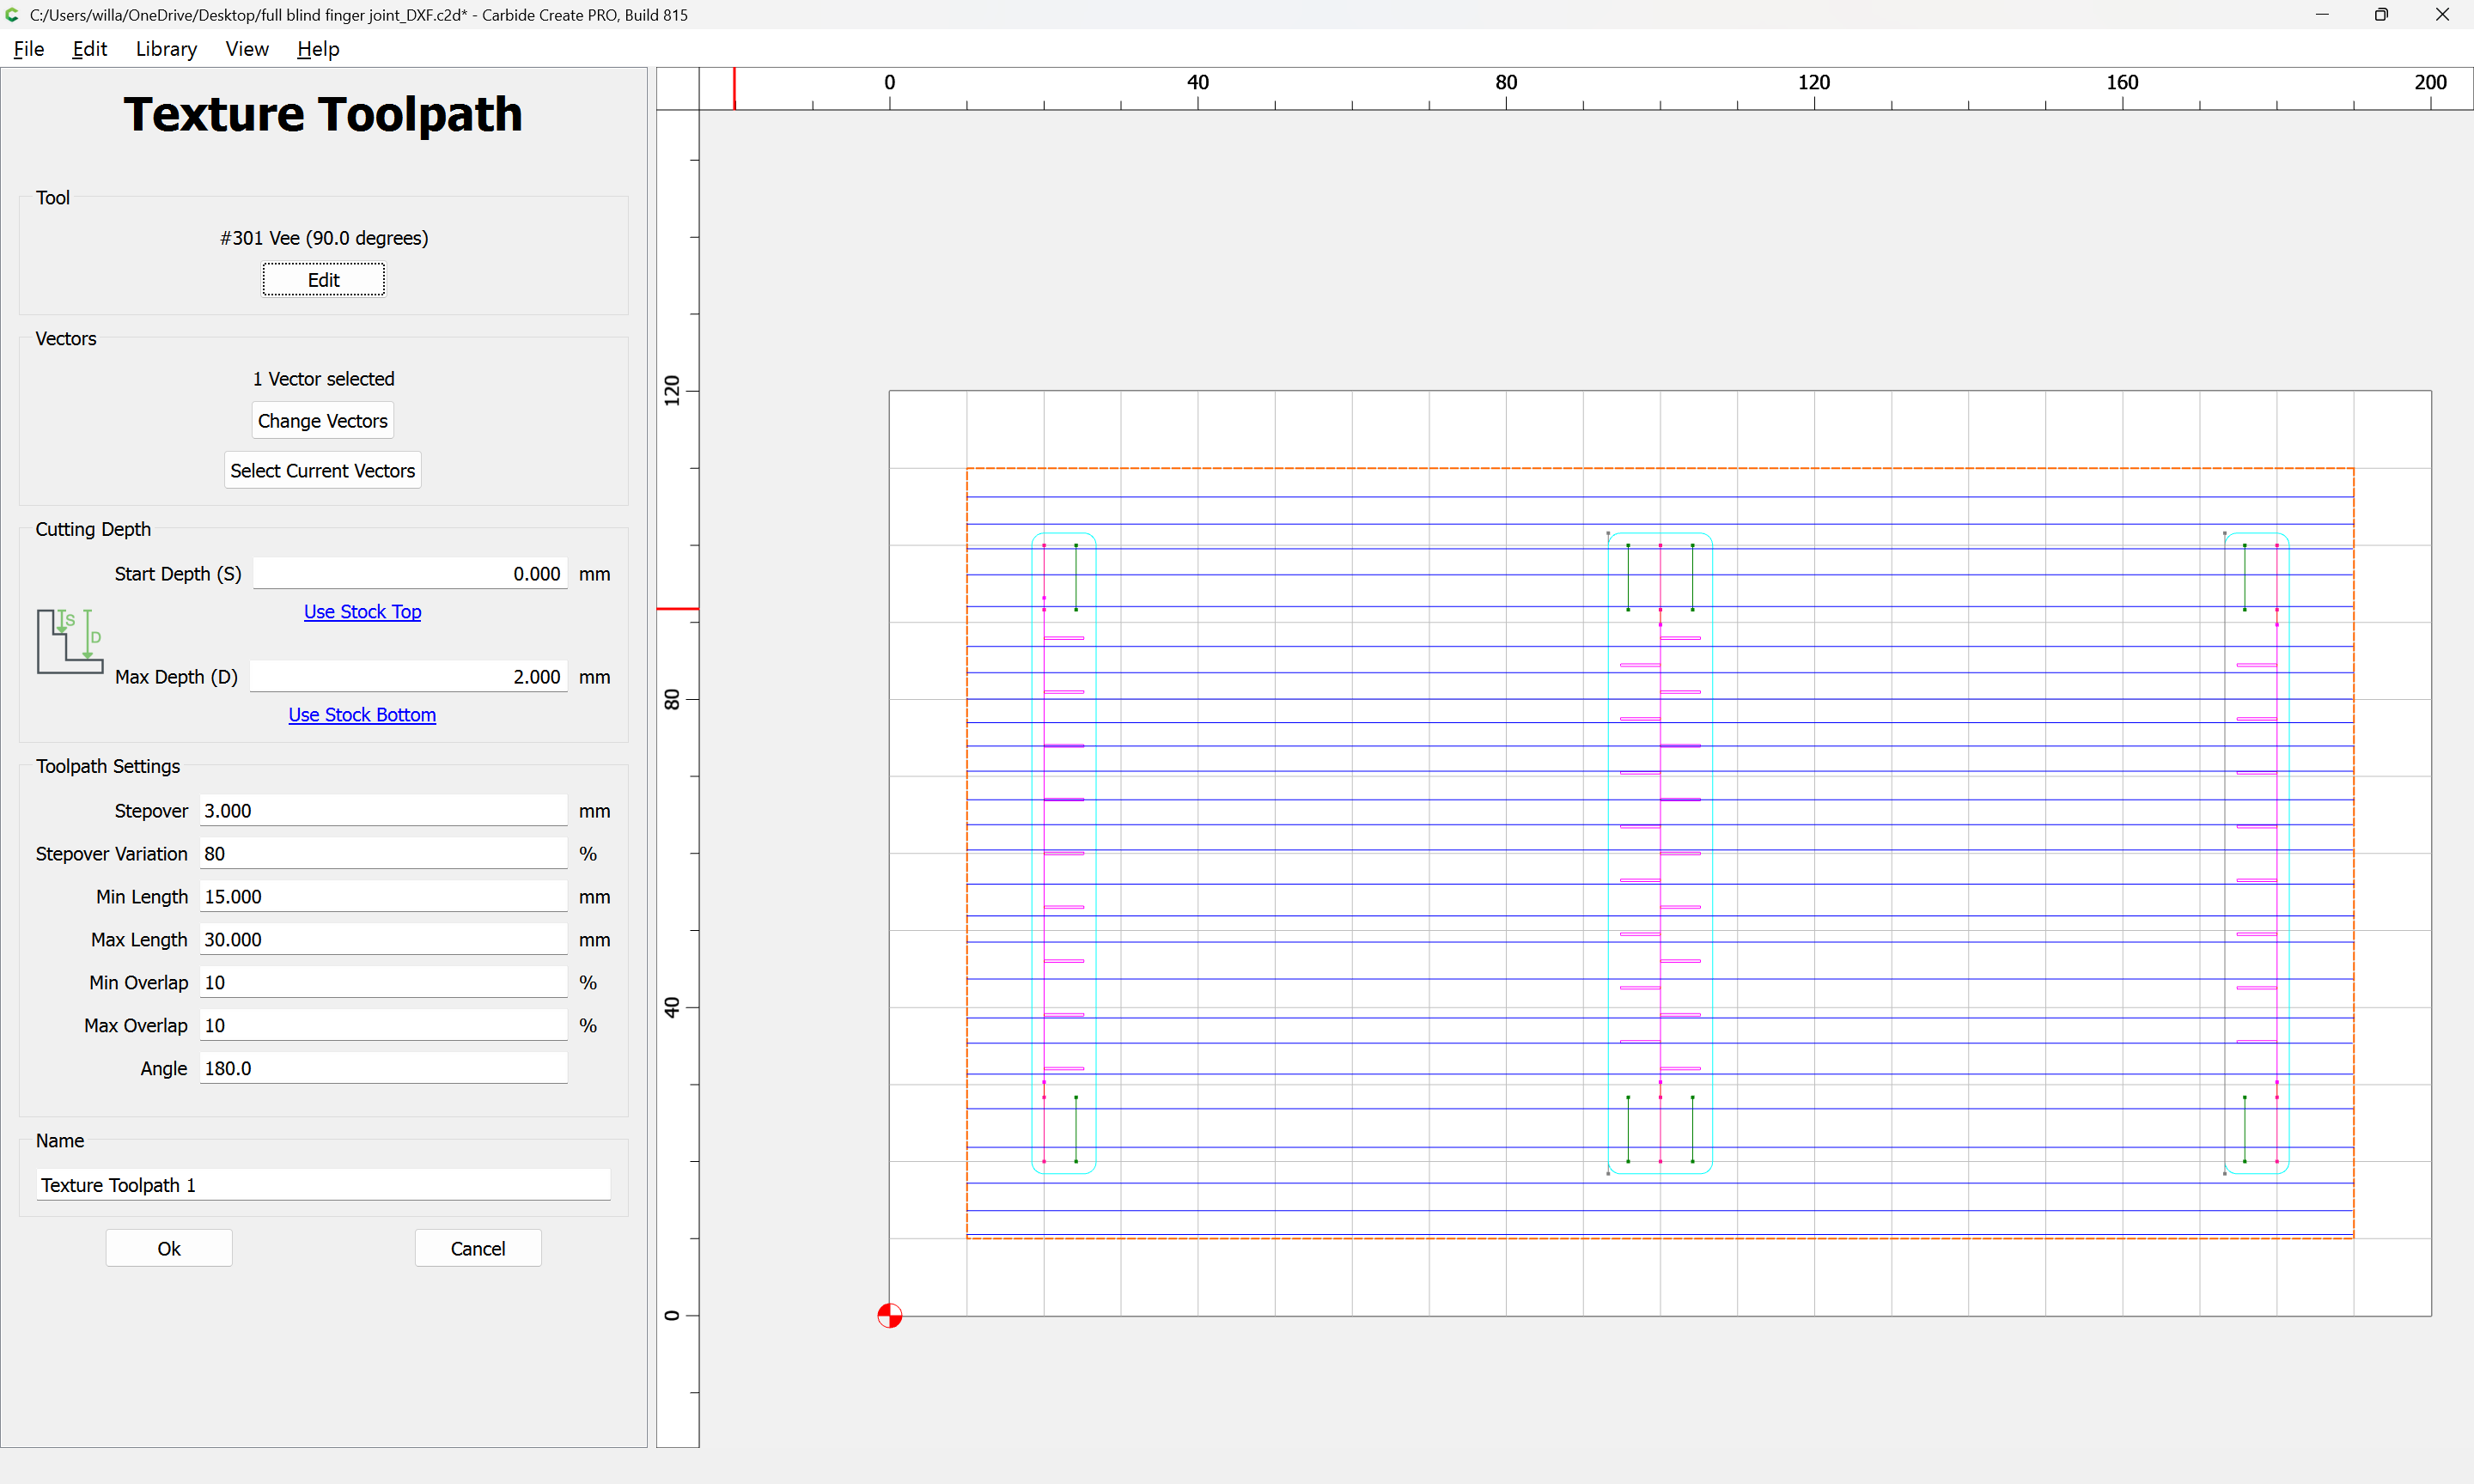This screenshot has width=2474, height=1484.
Task: Focus the Stepover field
Action: [383, 811]
